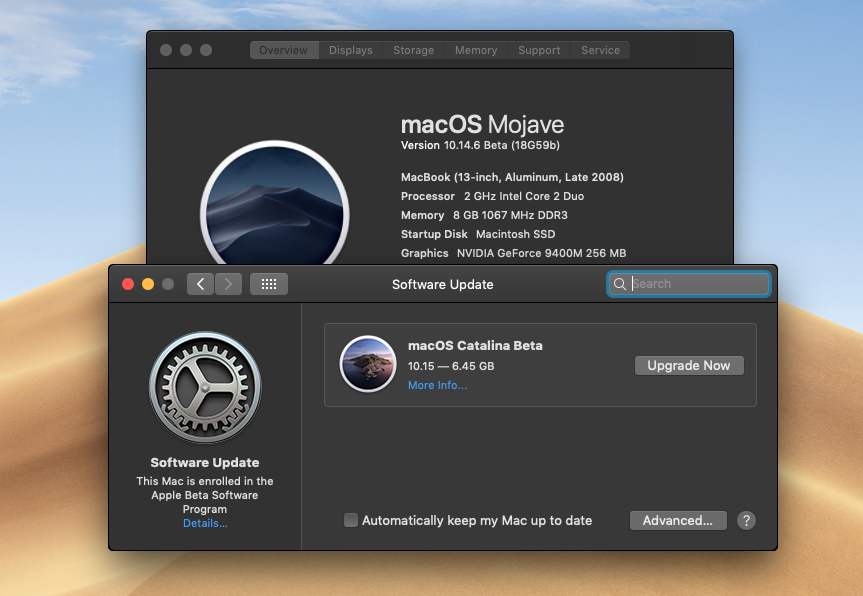Screen dimensions: 863x596
Task: Click the back arrow in Software Update
Action: click(200, 284)
